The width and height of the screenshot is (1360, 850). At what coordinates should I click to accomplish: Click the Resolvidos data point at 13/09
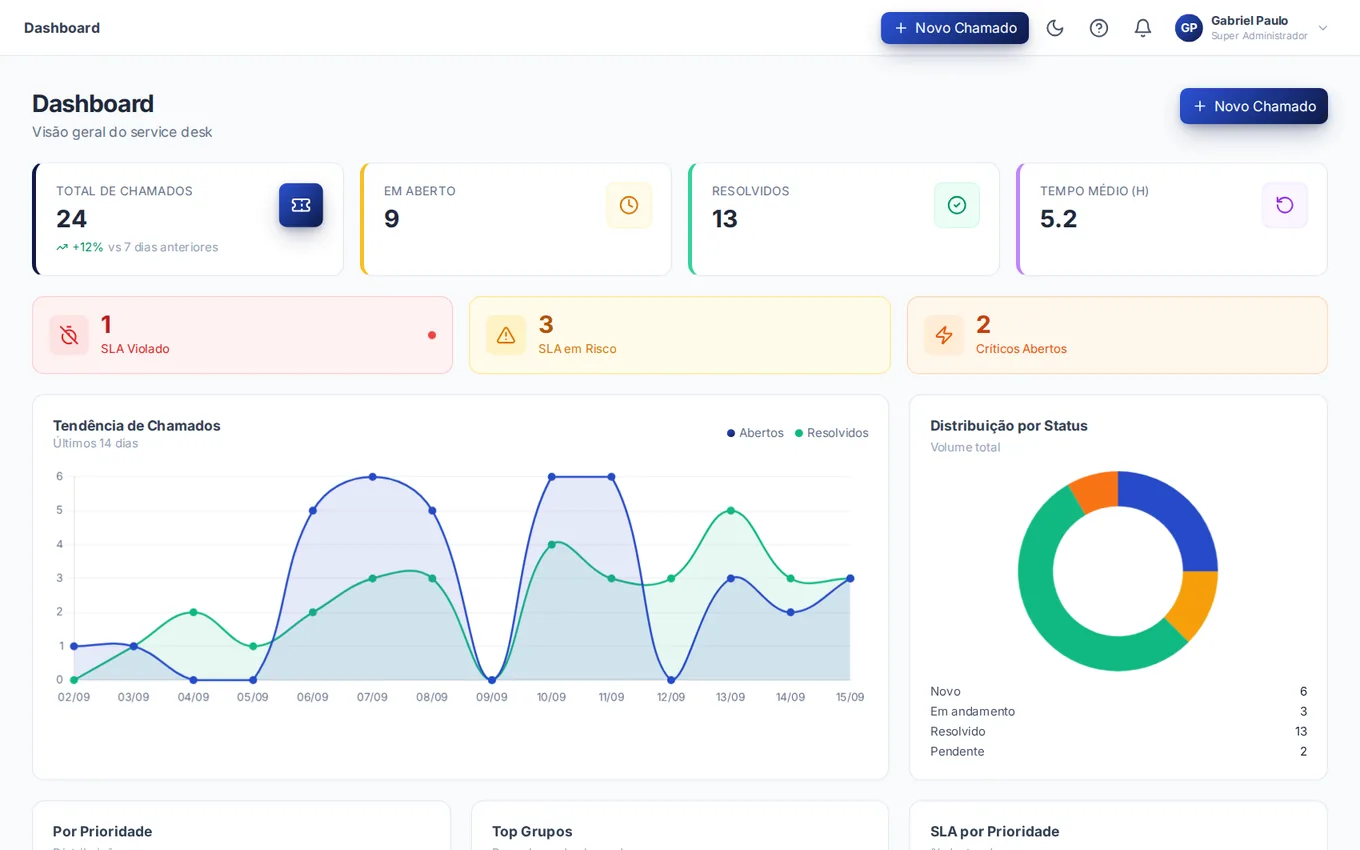tap(731, 511)
